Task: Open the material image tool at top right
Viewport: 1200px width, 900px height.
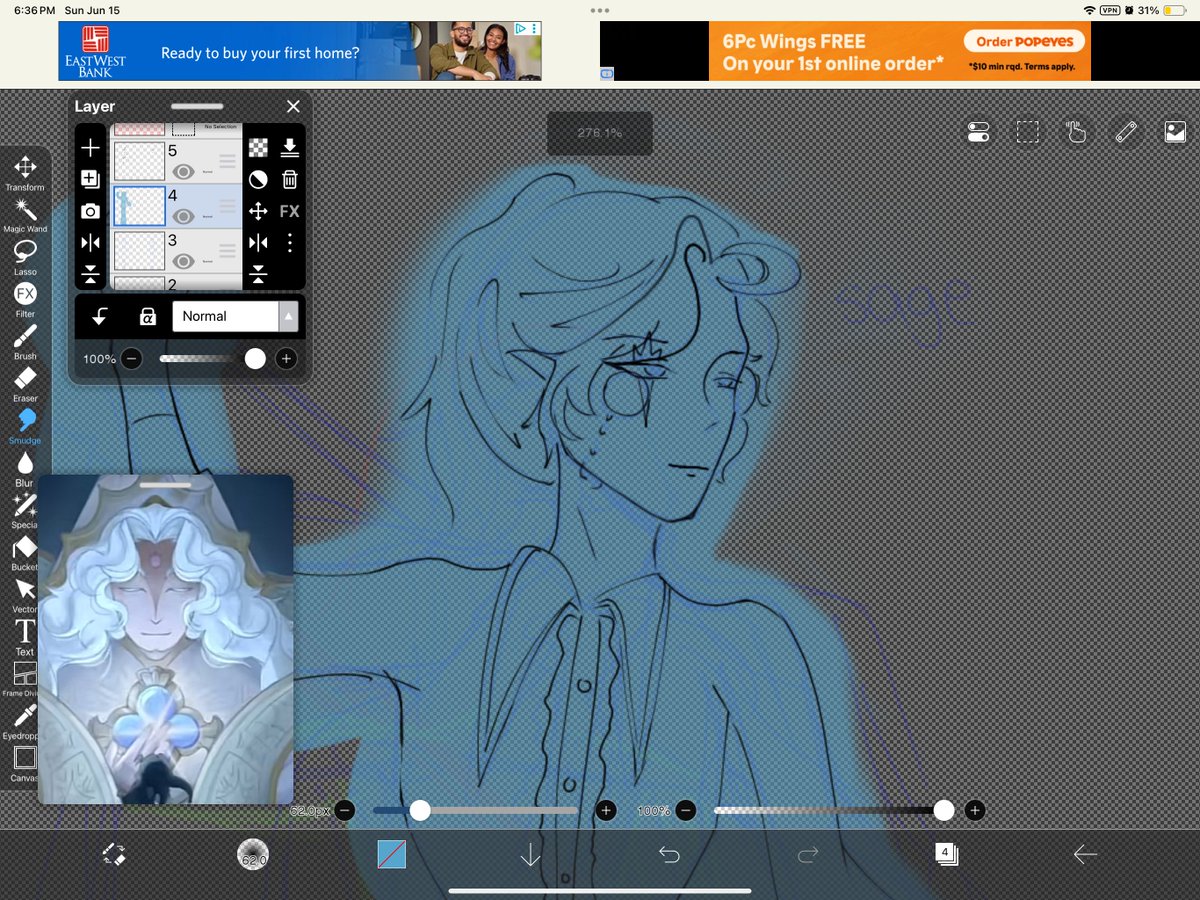Action: click(x=1175, y=132)
